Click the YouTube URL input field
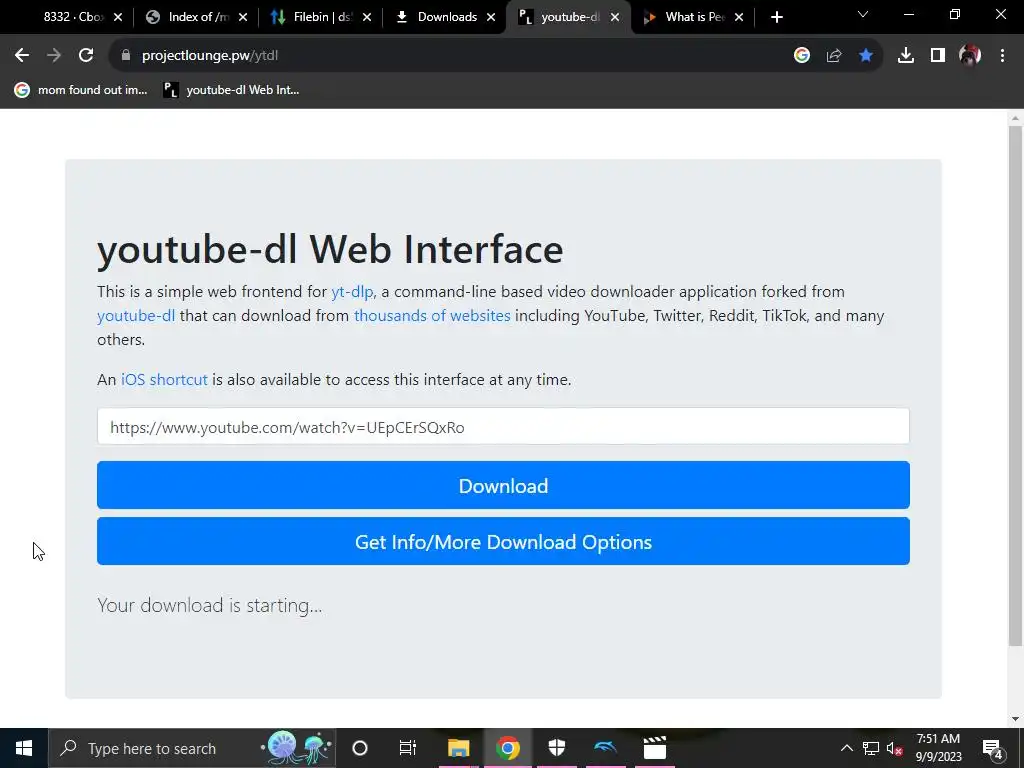 [503, 426]
